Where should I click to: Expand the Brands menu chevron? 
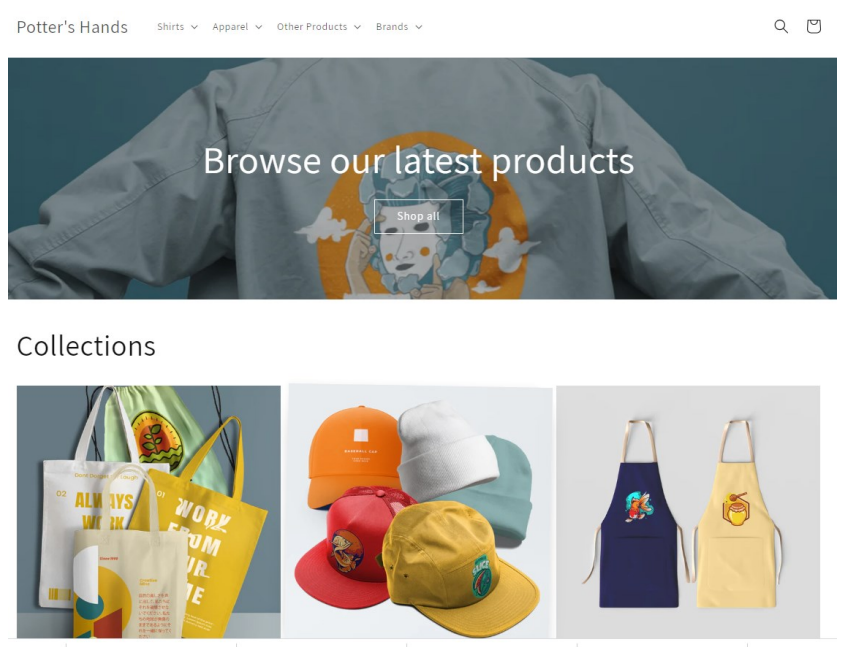pyautogui.click(x=419, y=27)
